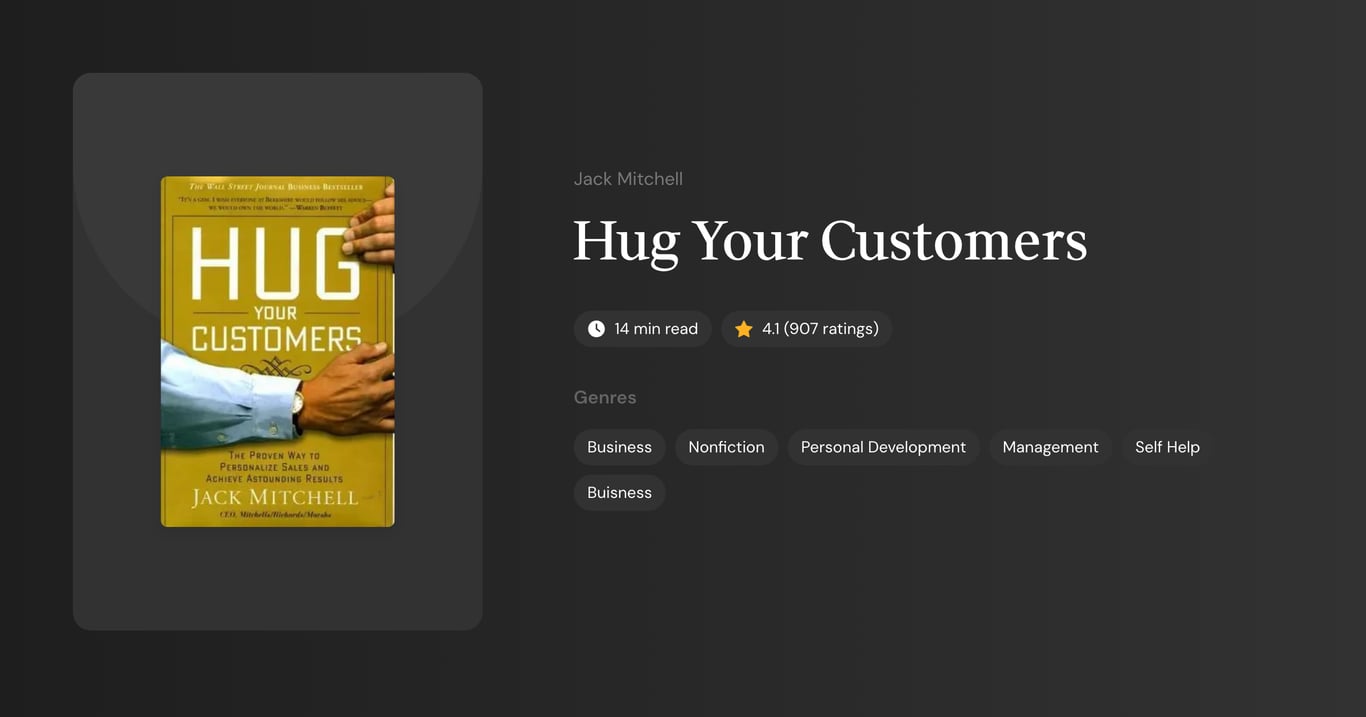
Task: Click the 4.1 ratings badge
Action: pos(807,328)
